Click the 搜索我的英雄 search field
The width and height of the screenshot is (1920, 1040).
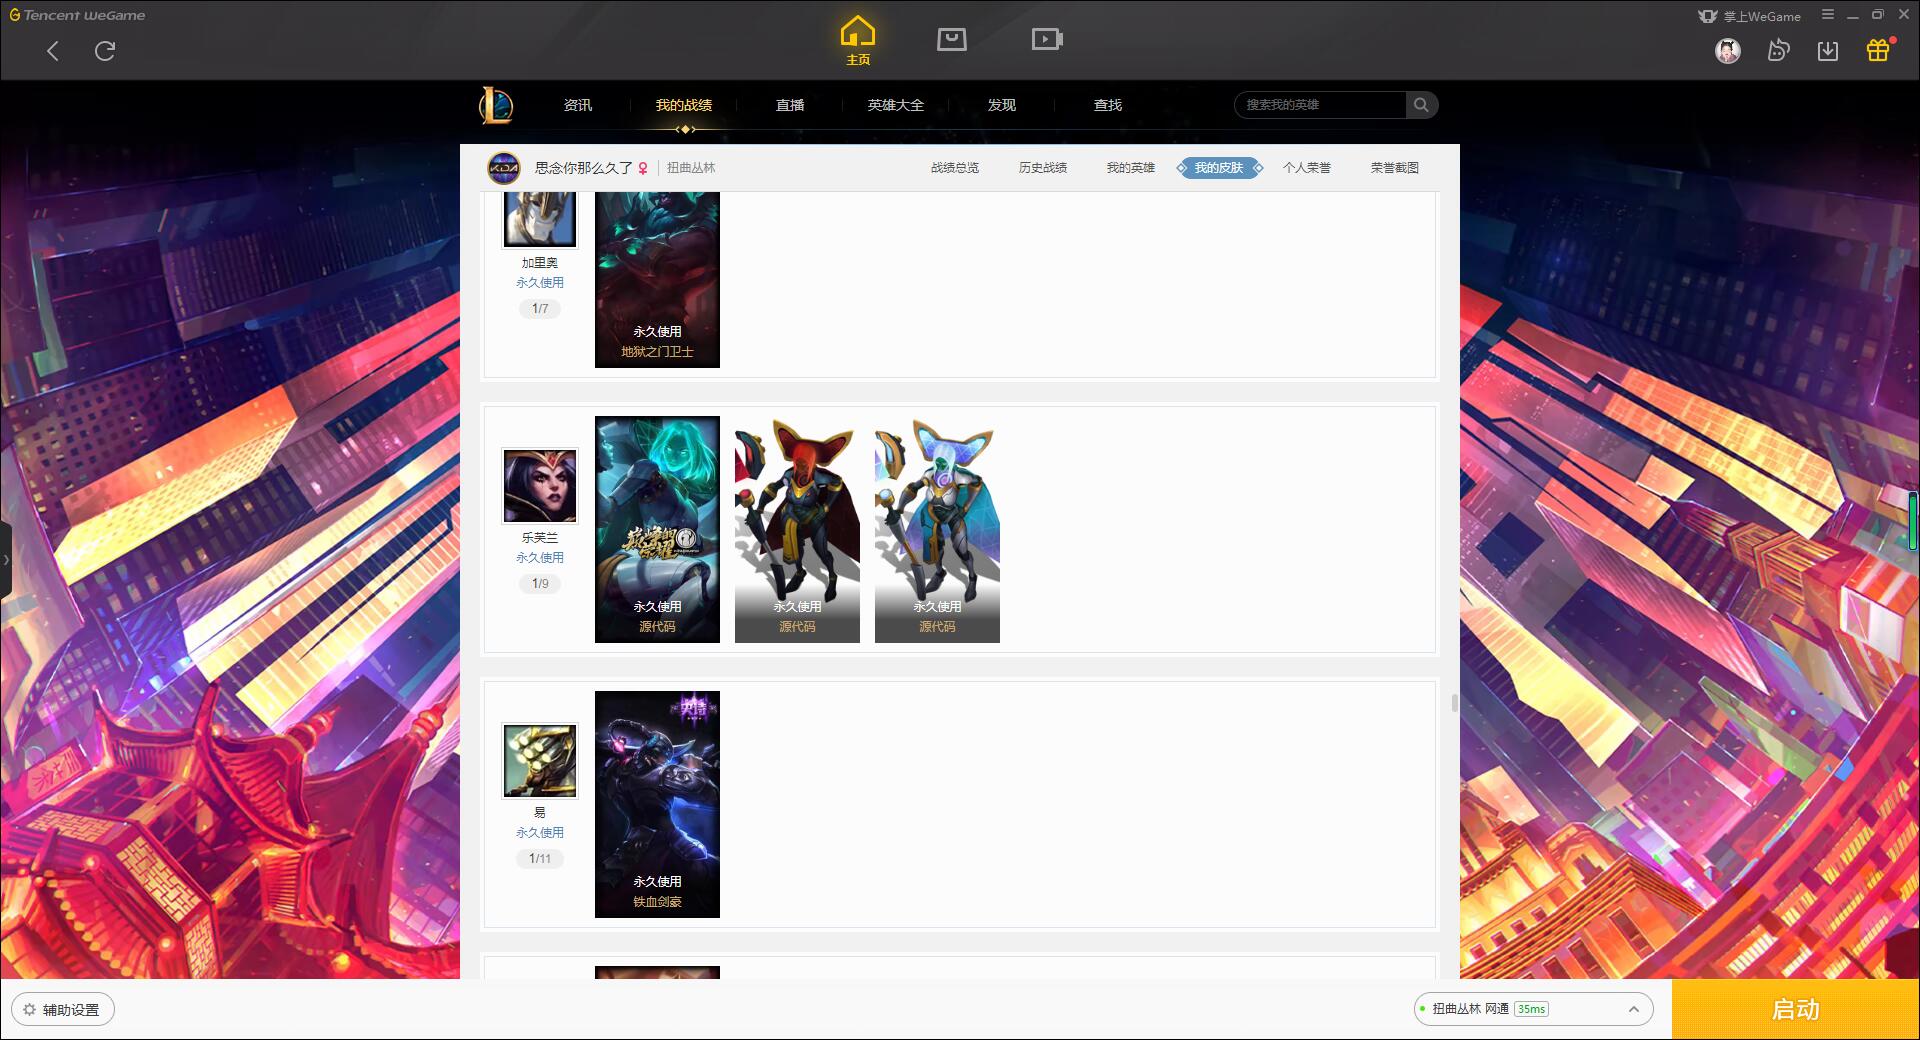pos(1321,105)
